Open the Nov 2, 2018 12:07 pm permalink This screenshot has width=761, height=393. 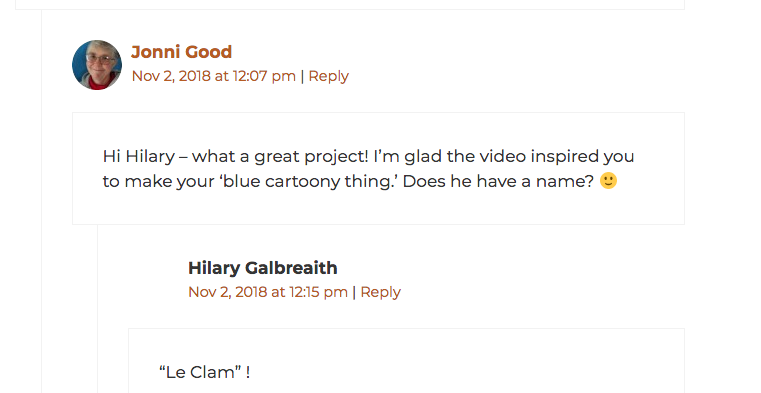pos(214,76)
